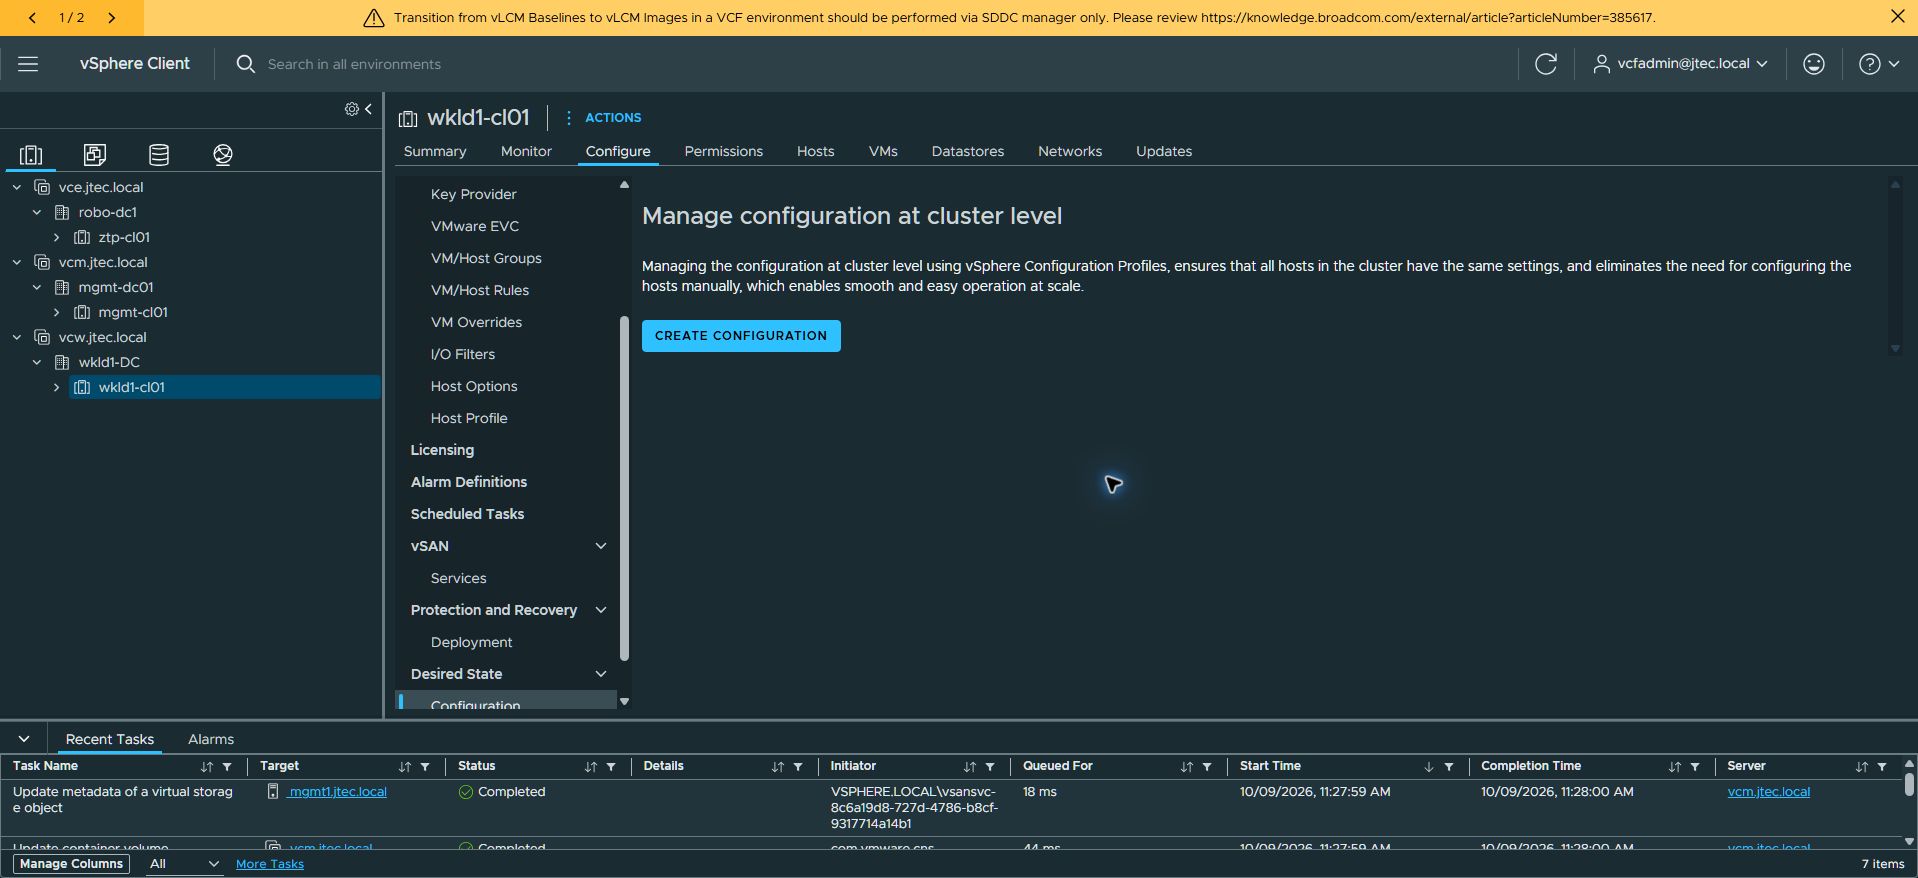Image resolution: width=1918 pixels, height=878 pixels.
Task: Switch to Storage inventory view
Action: click(x=159, y=155)
